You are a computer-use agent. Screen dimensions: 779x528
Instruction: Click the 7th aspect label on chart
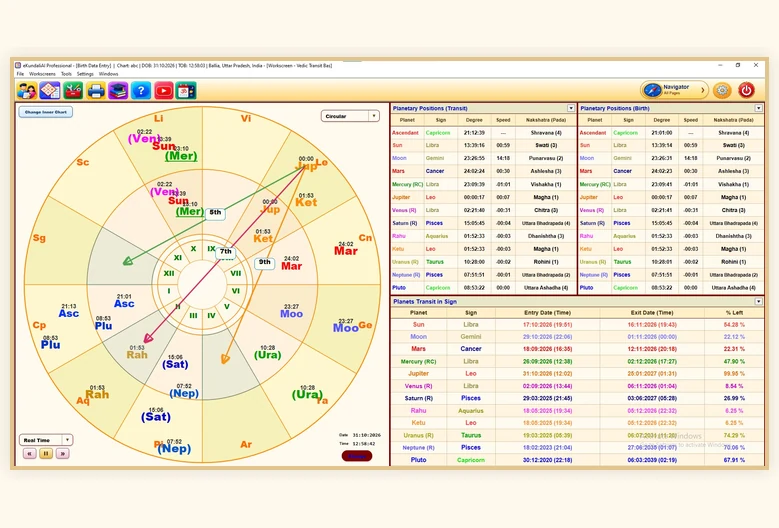pos(226,252)
